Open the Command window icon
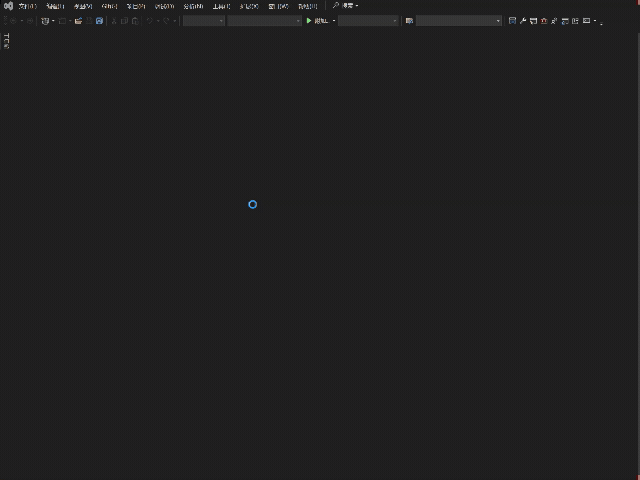Viewport: 640px width, 480px height. click(587, 21)
